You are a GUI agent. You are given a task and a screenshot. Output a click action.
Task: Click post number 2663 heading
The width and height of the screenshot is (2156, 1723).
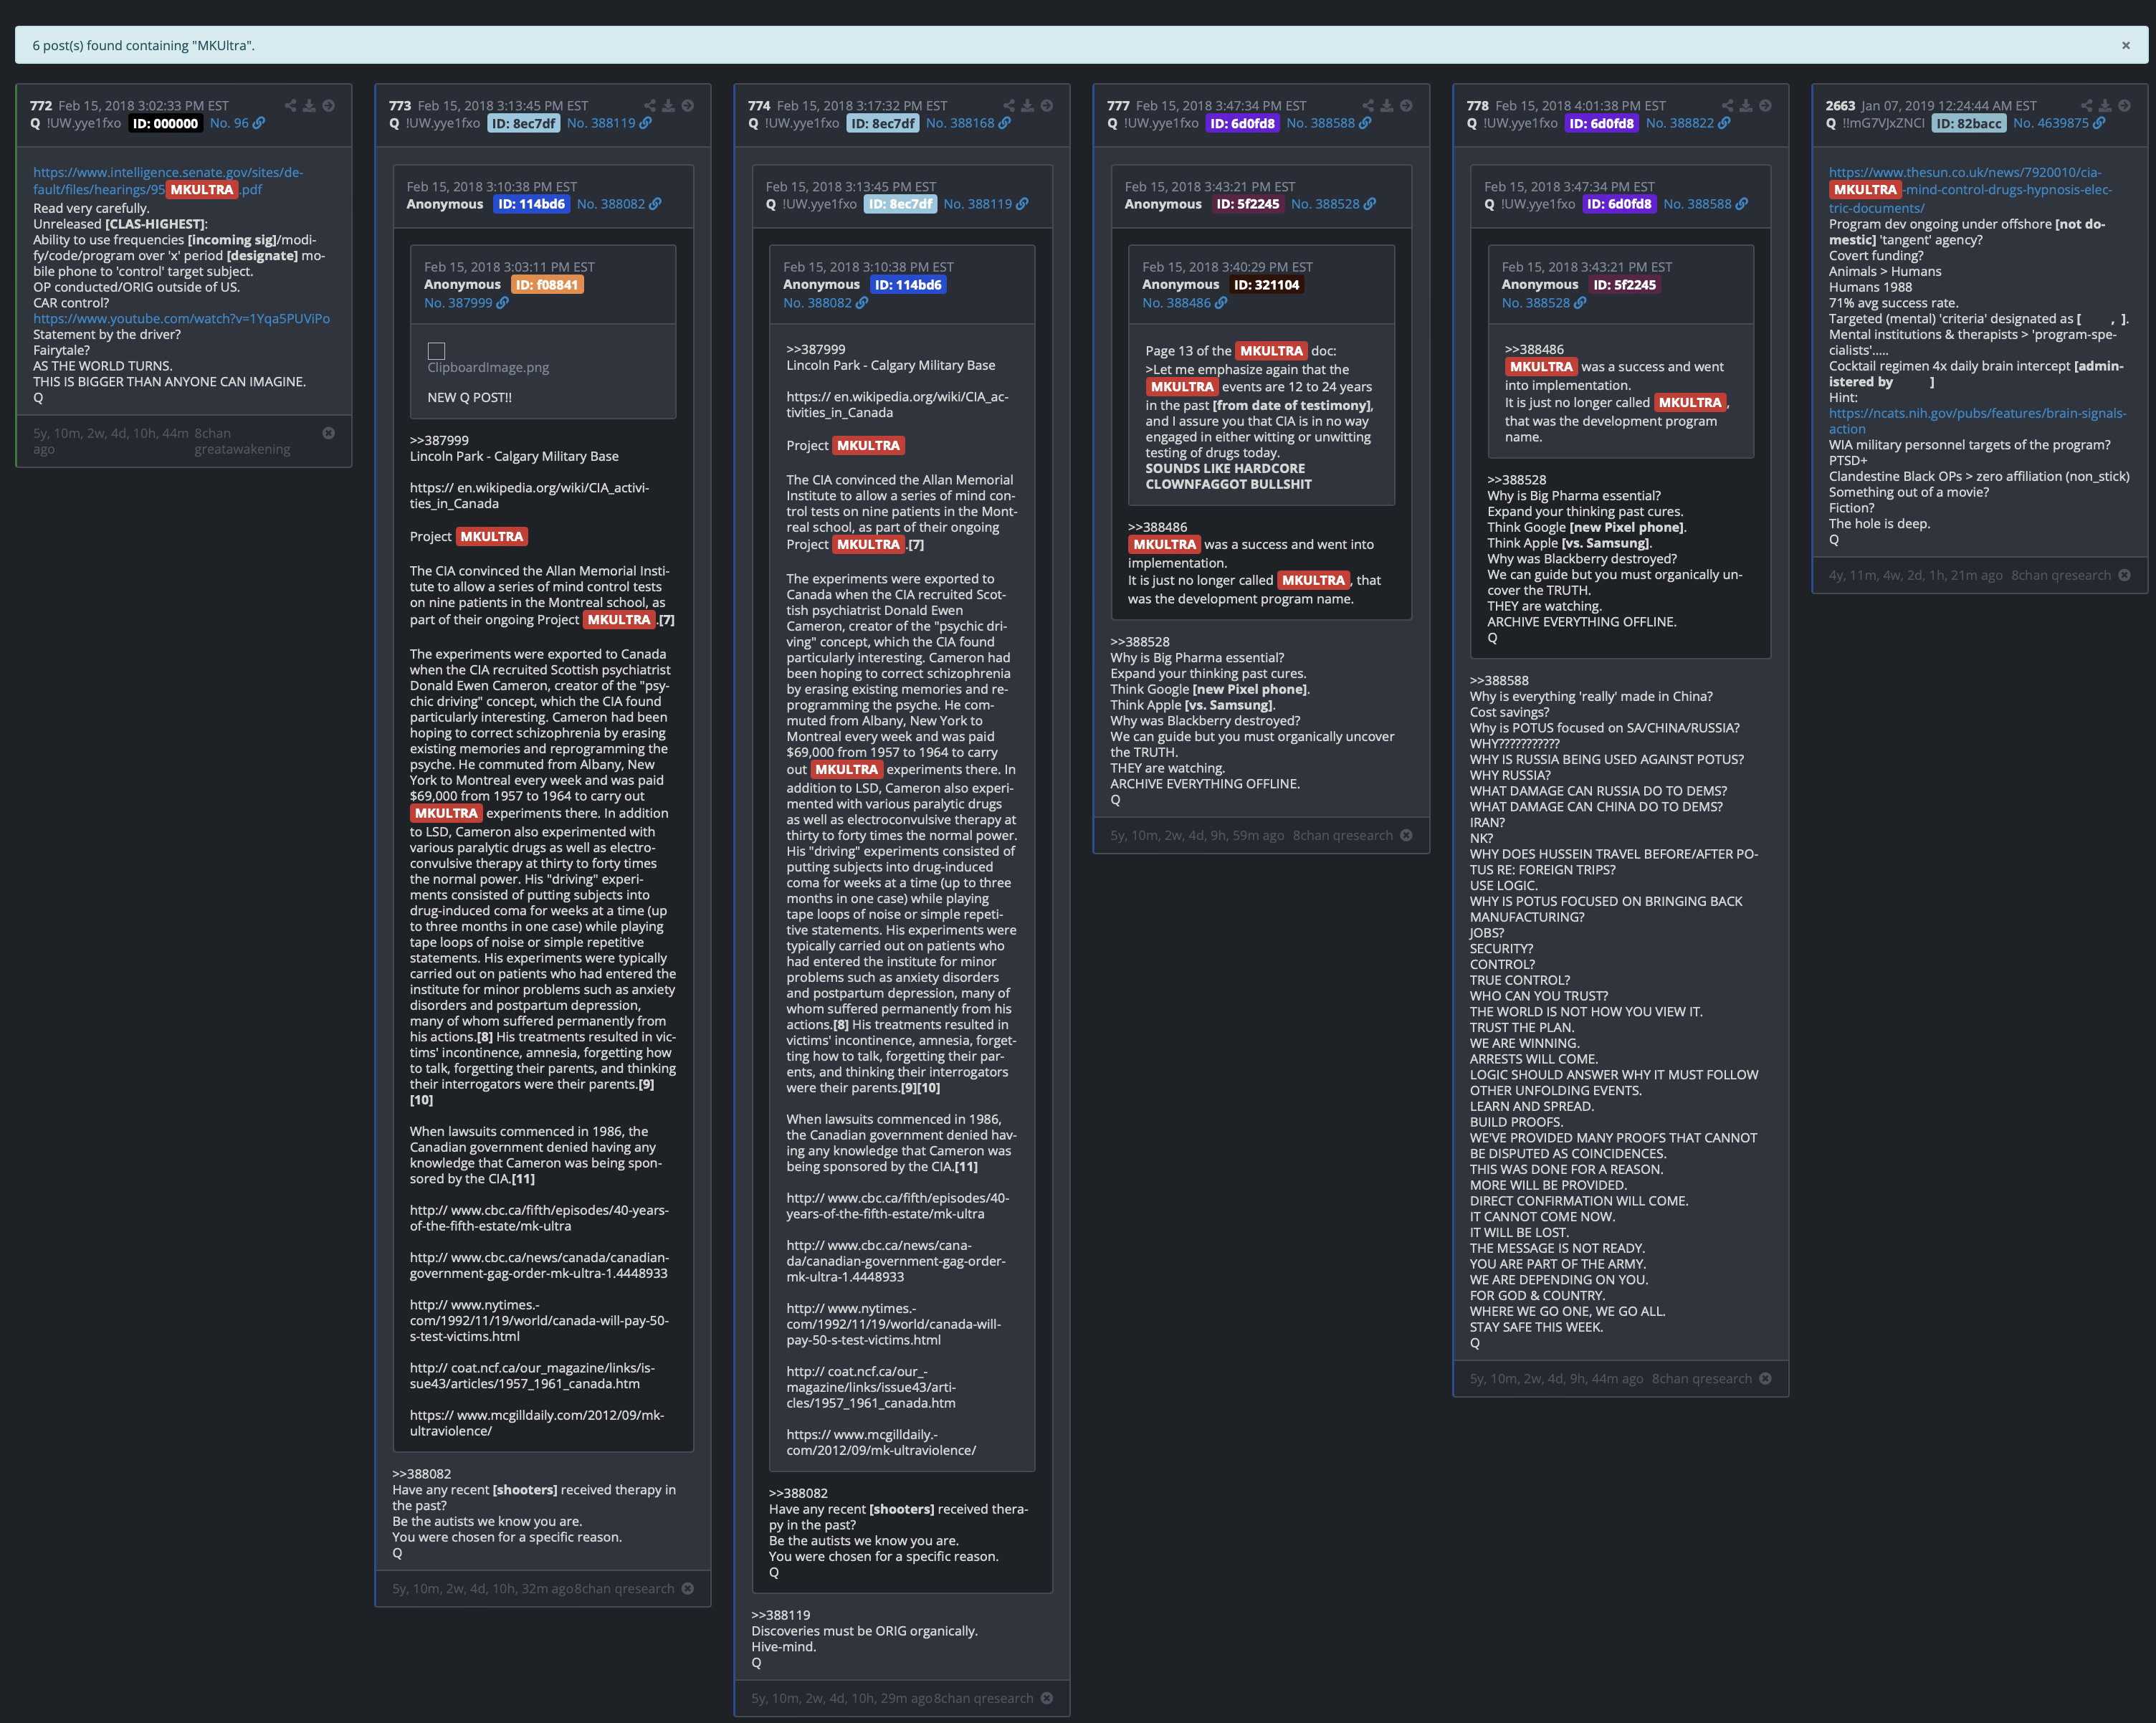pyautogui.click(x=1840, y=106)
